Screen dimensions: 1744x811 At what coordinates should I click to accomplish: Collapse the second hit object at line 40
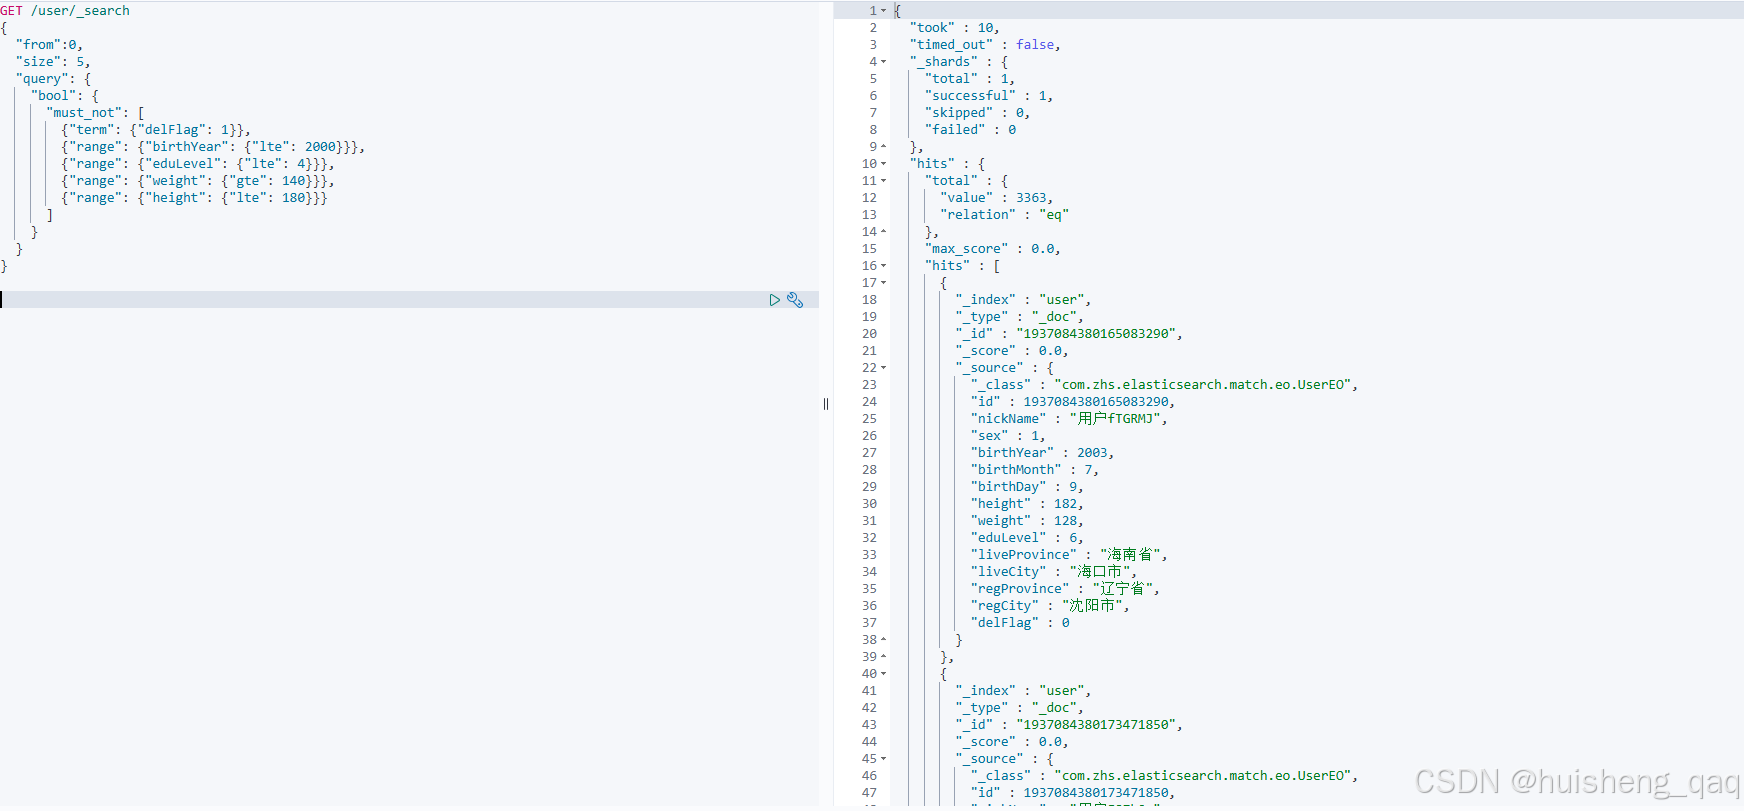click(884, 674)
